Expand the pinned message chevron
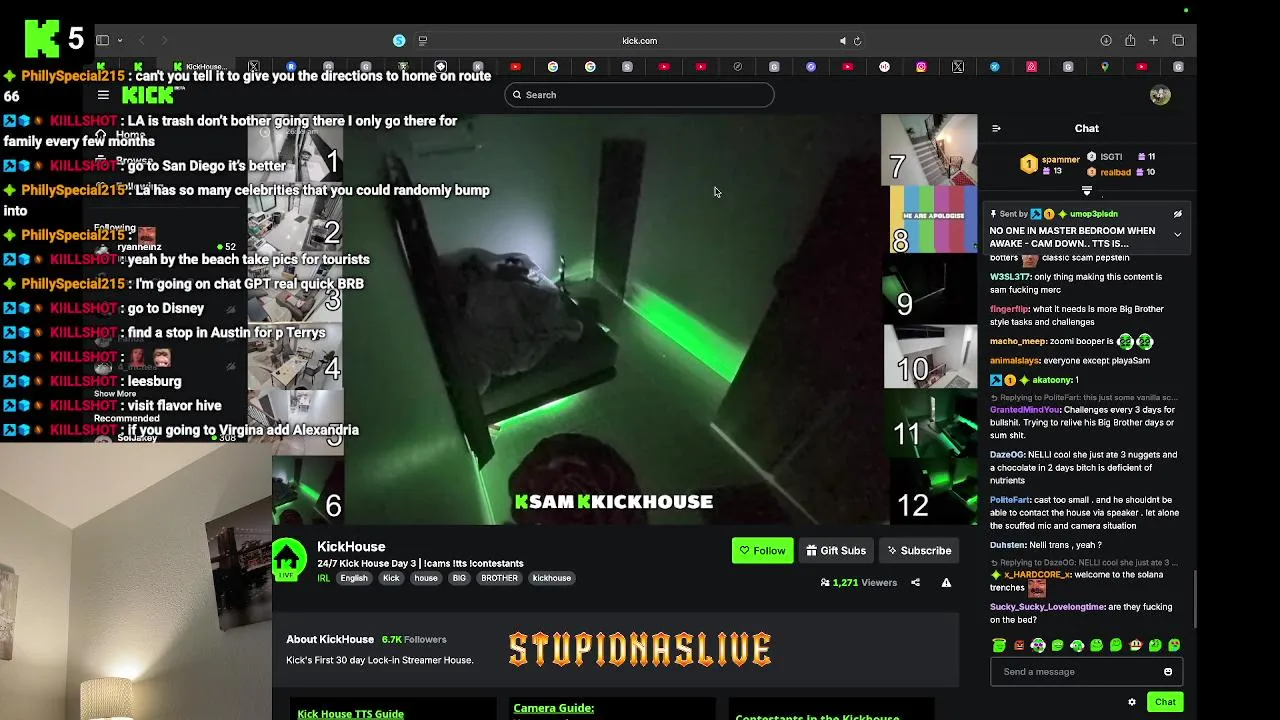The image size is (1280, 720). tap(1177, 235)
